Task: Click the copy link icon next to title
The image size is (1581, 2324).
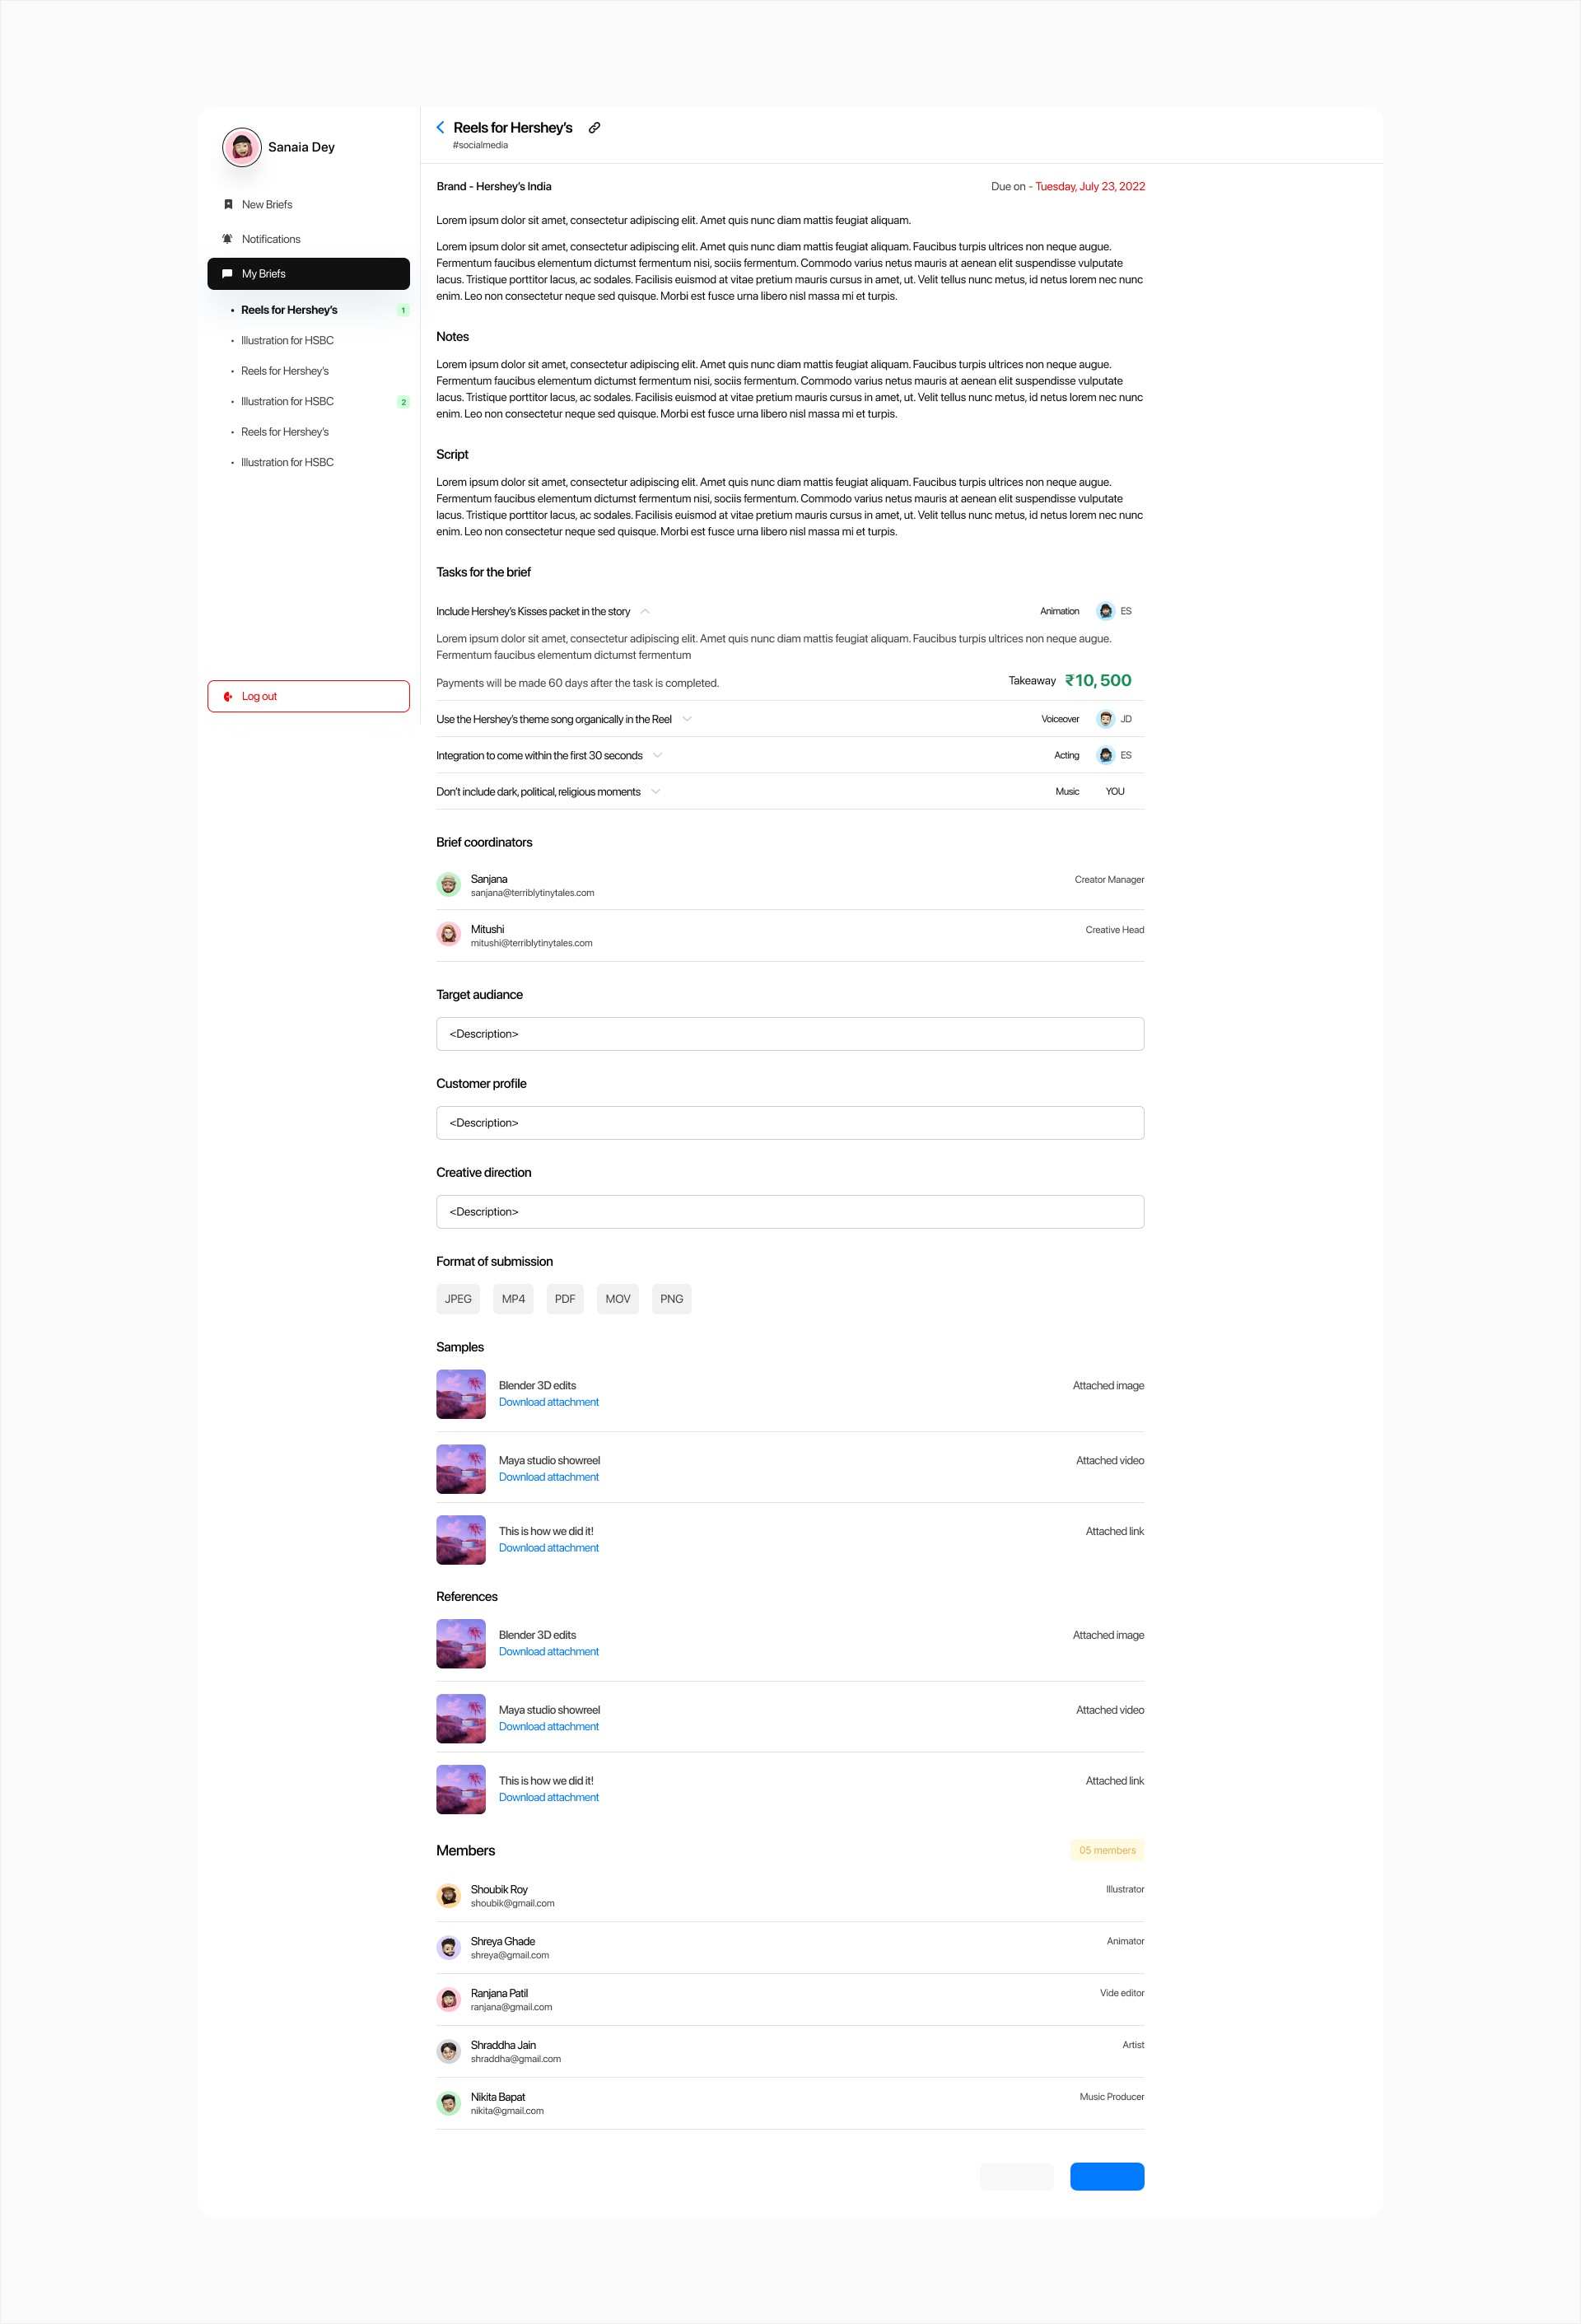Action: [594, 127]
